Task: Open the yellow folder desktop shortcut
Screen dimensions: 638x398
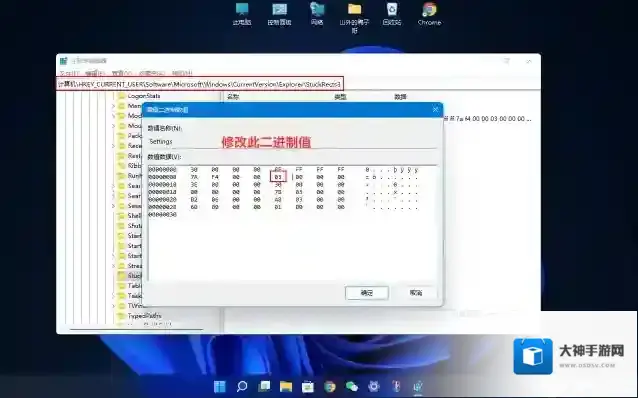Action: coord(354,17)
